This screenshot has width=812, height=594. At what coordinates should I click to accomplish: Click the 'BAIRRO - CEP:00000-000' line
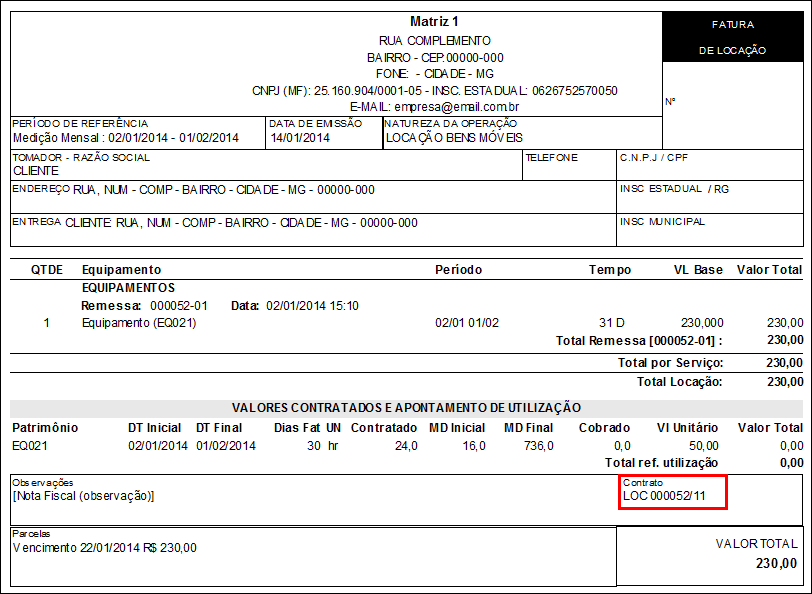click(435, 57)
